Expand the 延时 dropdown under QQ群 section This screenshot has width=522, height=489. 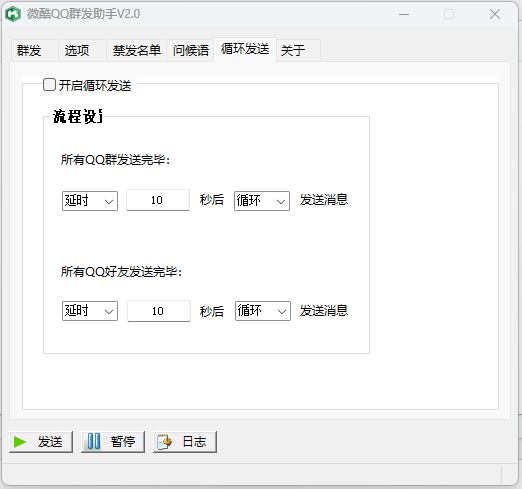(90, 201)
